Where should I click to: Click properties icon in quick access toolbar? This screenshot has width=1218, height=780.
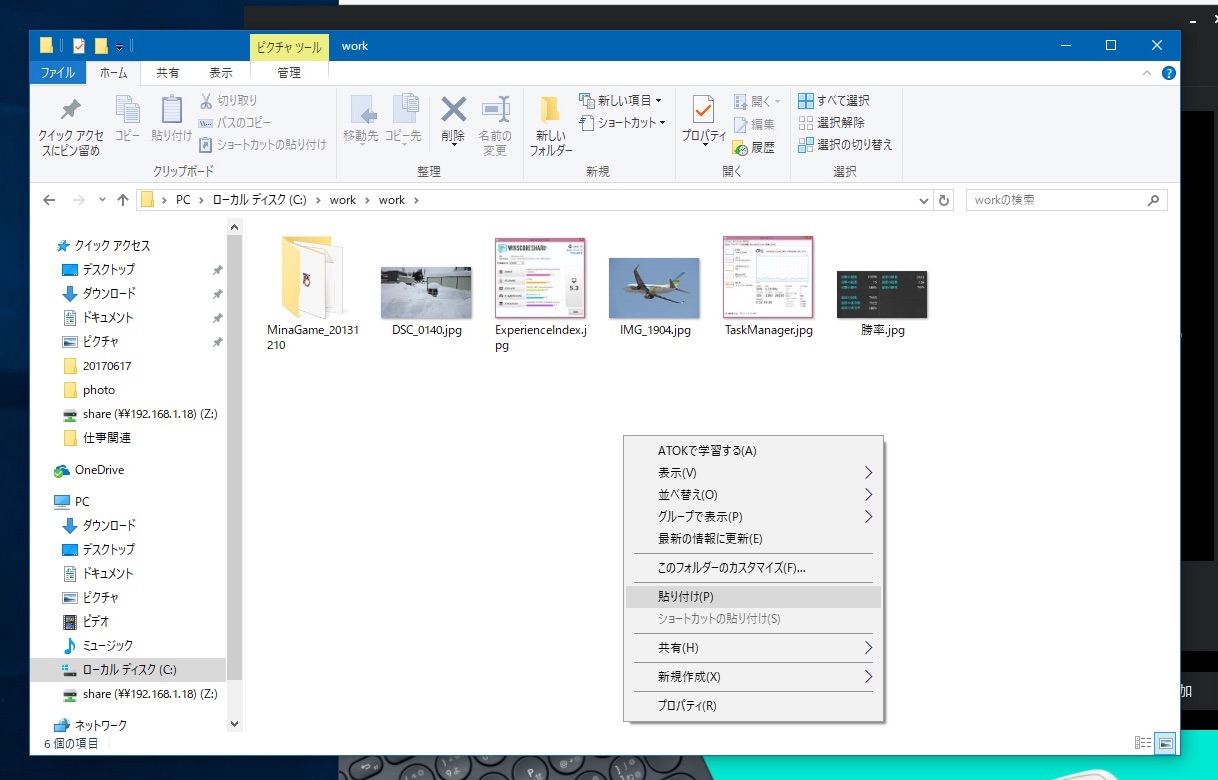tap(80, 46)
